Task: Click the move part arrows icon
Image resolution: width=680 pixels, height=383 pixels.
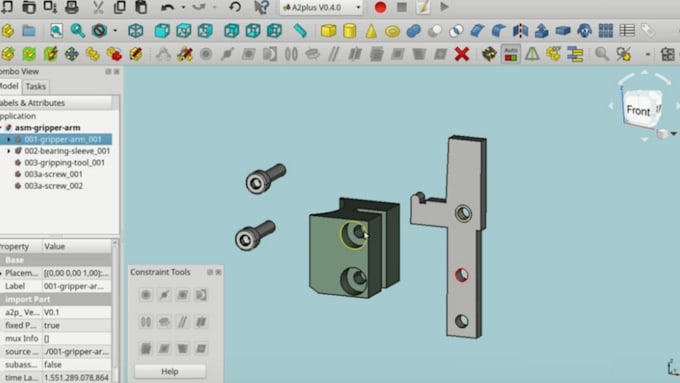Action: coord(72,54)
